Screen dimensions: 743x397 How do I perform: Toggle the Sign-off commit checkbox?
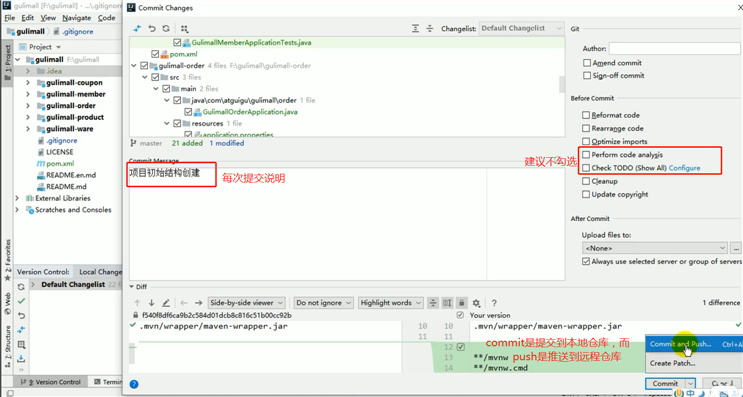click(587, 75)
